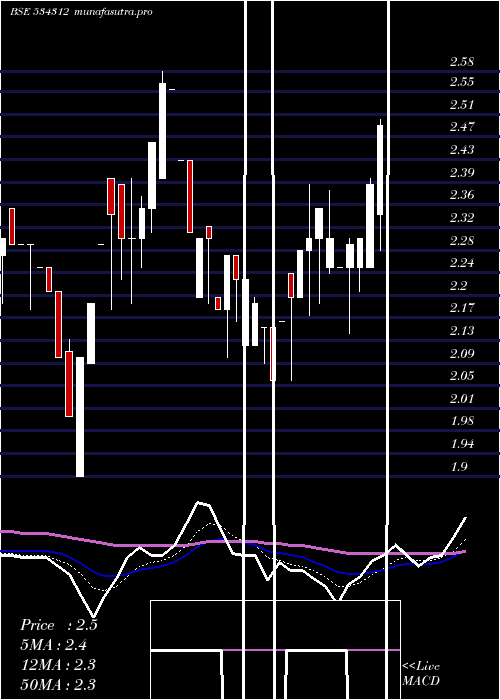Select the 2.09 price axis label
This screenshot has width=500, height=700.
(x=462, y=353)
